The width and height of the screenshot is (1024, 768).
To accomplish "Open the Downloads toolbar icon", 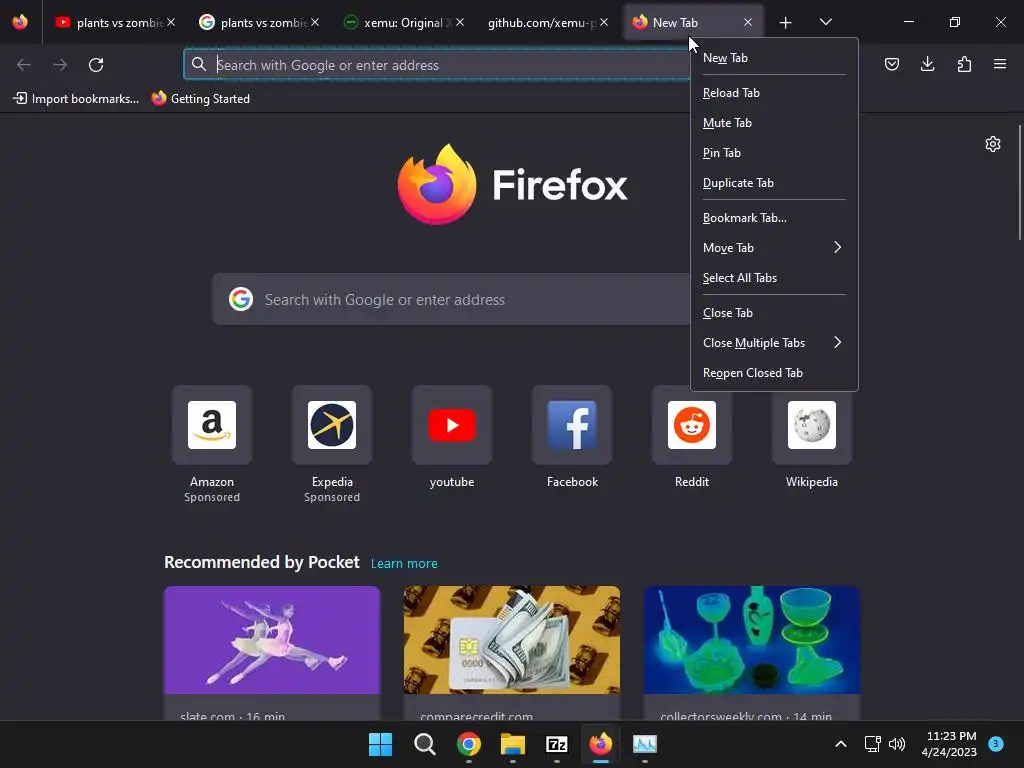I will click(927, 64).
